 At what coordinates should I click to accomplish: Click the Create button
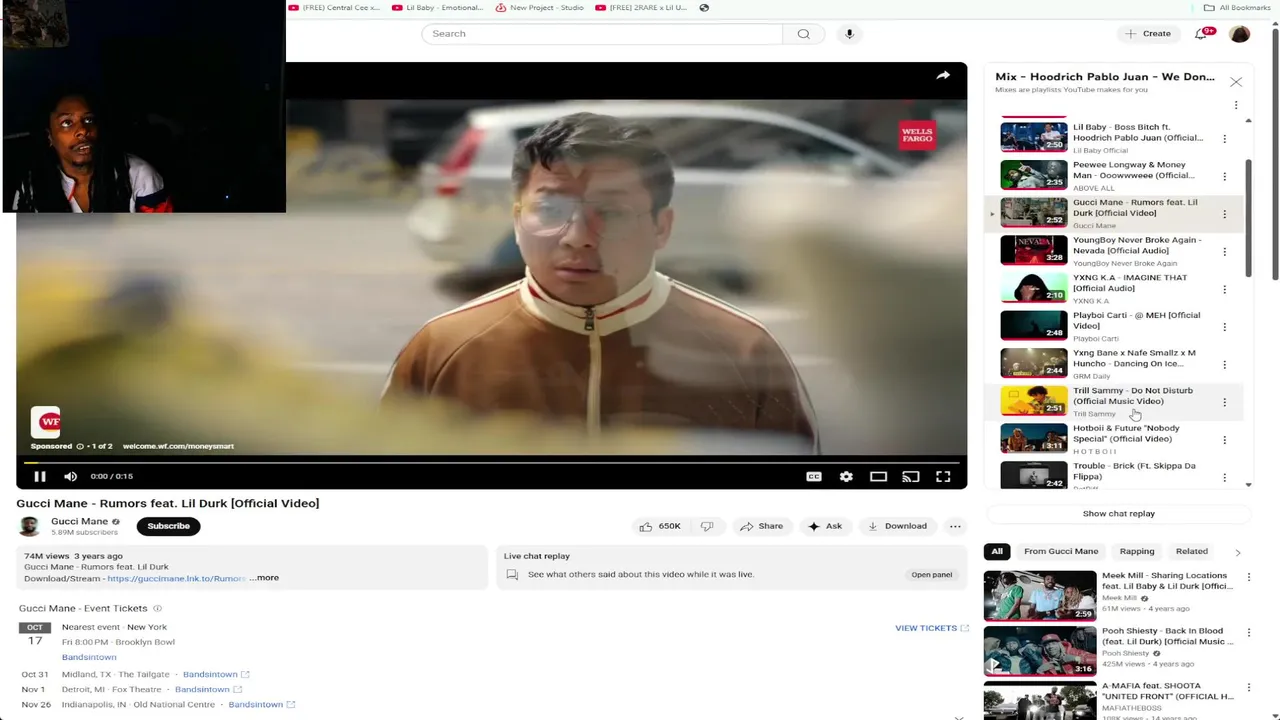[1148, 34]
